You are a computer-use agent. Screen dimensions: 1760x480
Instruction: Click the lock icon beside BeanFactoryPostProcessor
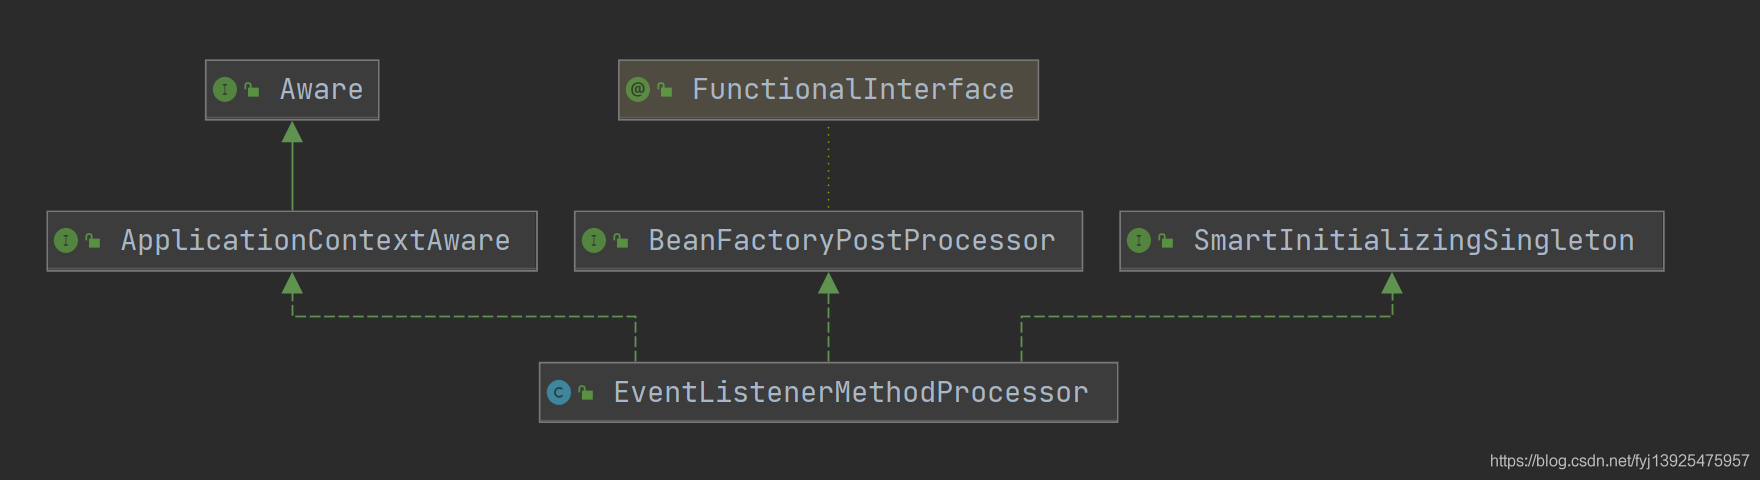(621, 241)
